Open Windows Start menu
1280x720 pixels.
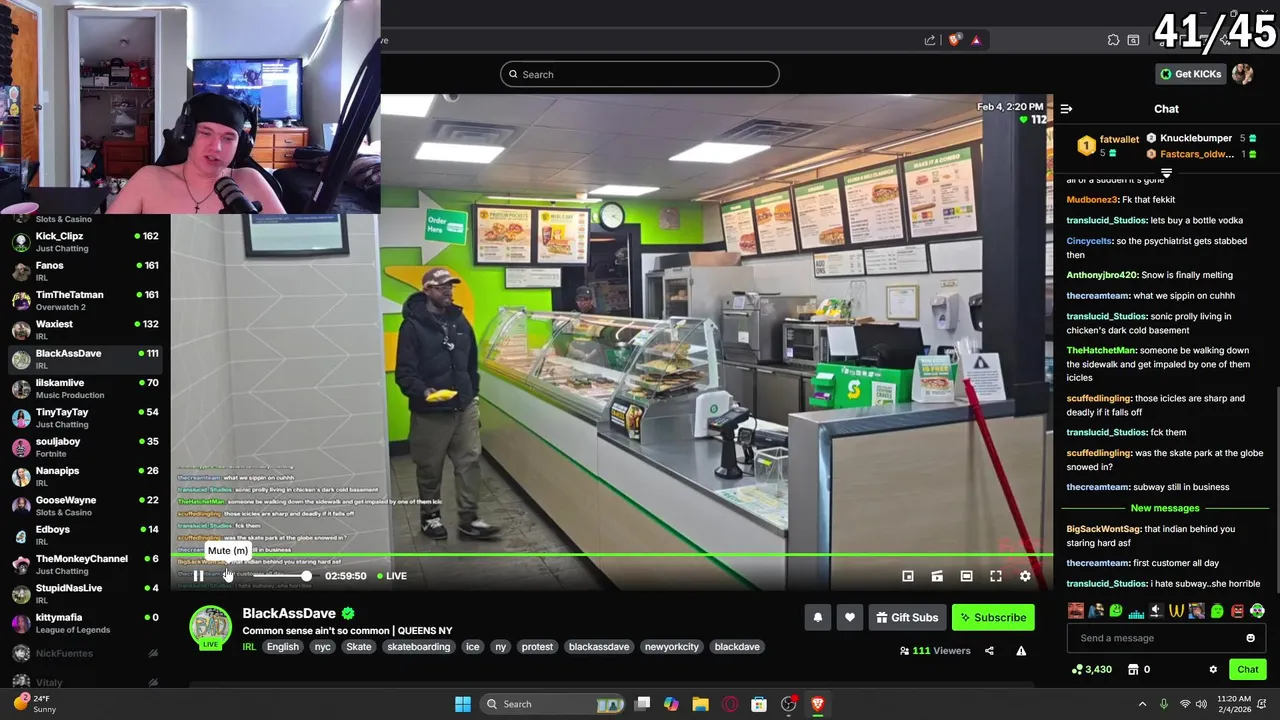click(x=463, y=704)
